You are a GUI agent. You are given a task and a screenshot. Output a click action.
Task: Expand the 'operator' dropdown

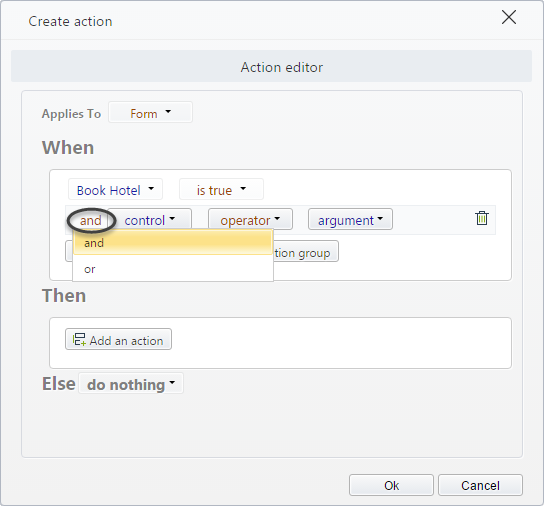[250, 219]
